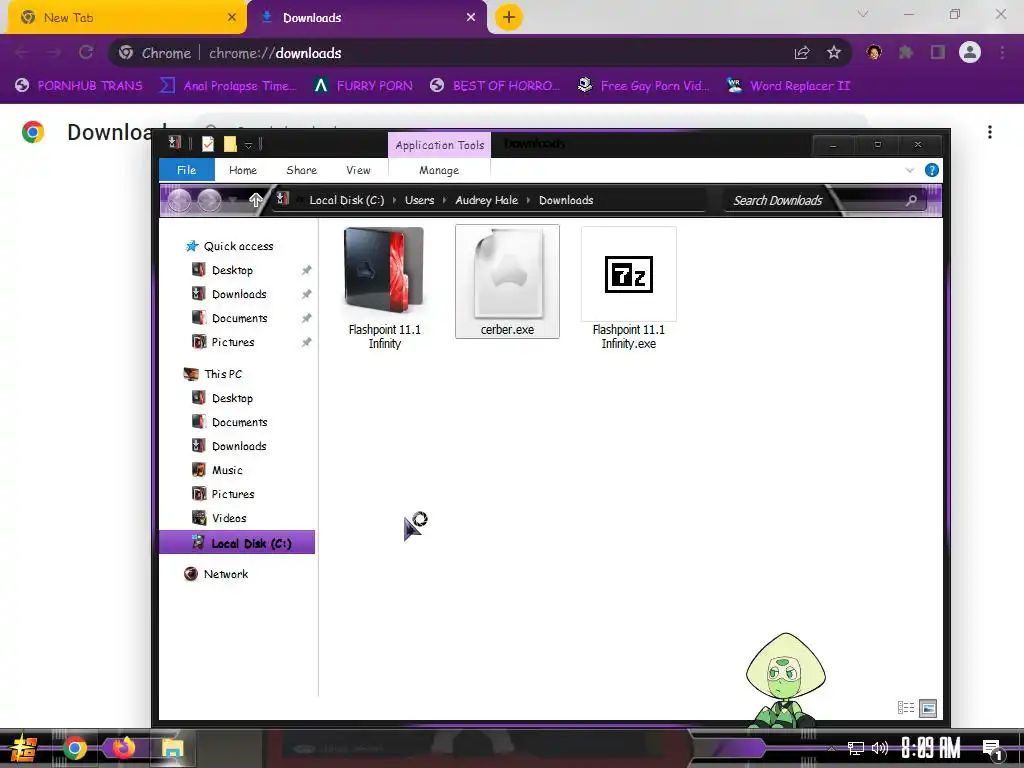Select the cerber.exe file
The image size is (1024, 768).
tap(507, 281)
